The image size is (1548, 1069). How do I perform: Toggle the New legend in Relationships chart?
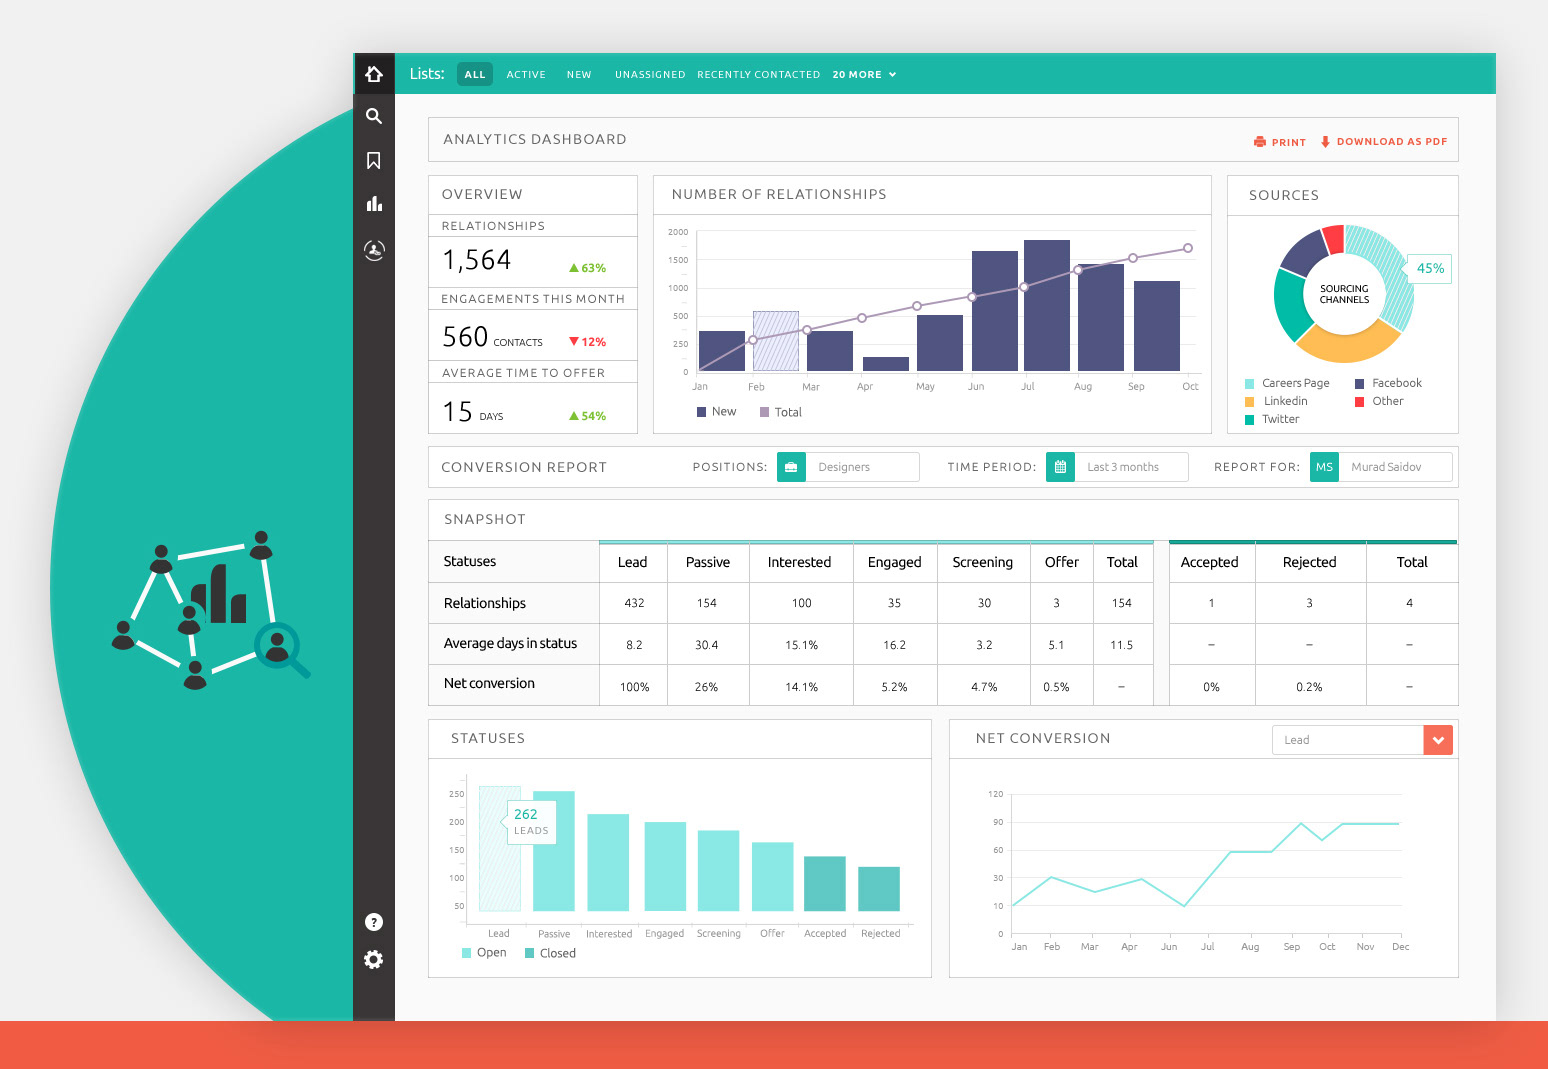tap(716, 412)
